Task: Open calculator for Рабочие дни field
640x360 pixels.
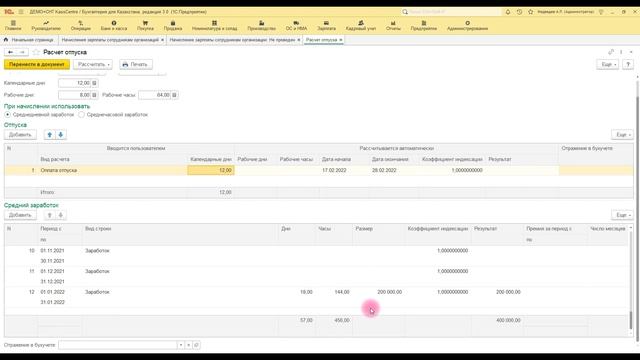Action: [x=94, y=95]
